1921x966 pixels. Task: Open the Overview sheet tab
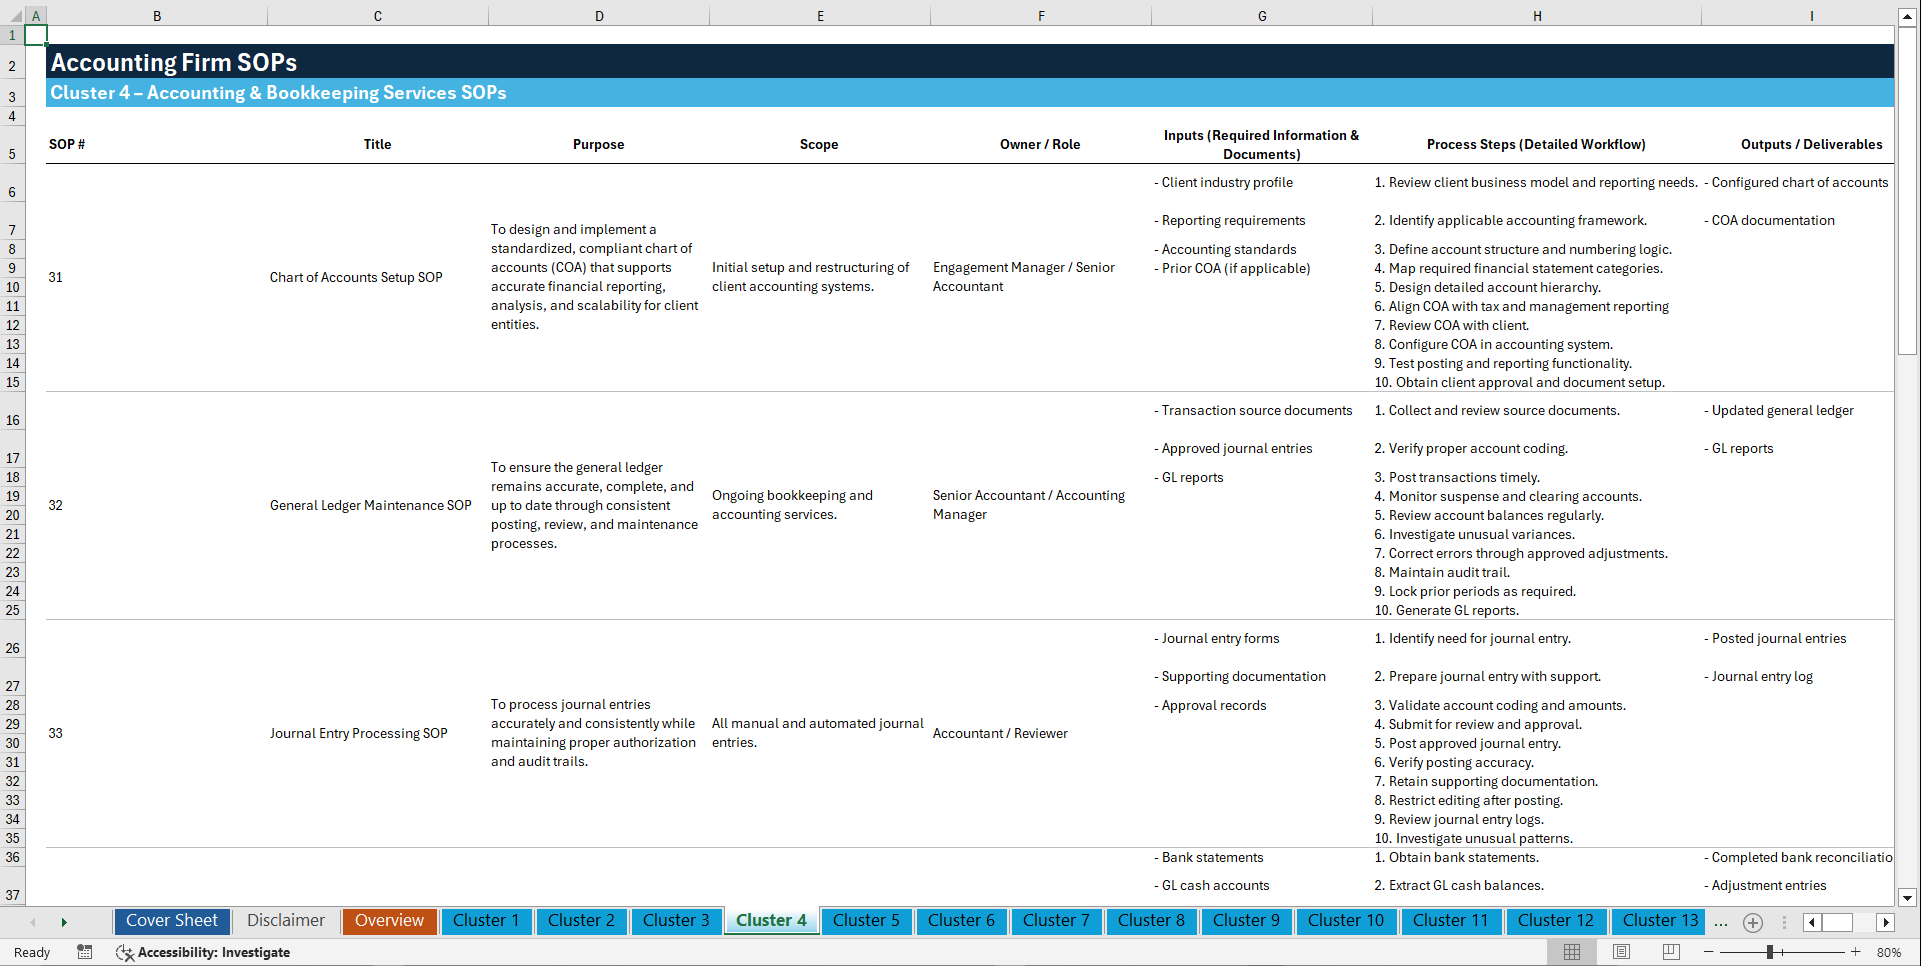(389, 920)
